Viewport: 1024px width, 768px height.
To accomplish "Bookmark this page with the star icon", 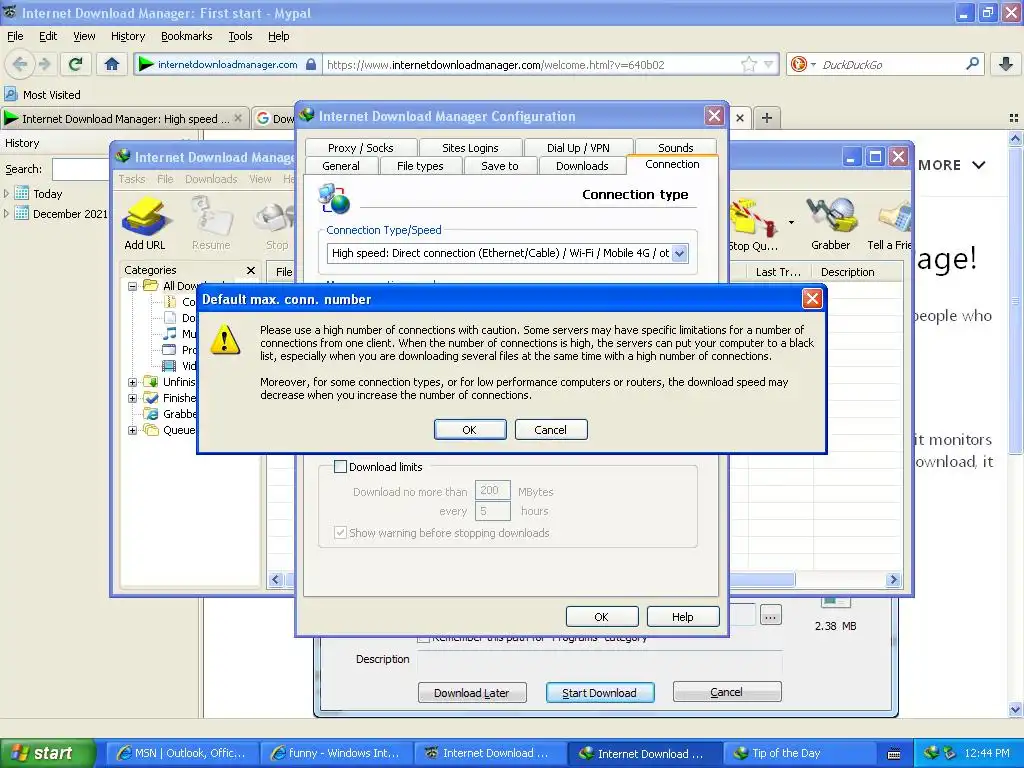I will 748,64.
